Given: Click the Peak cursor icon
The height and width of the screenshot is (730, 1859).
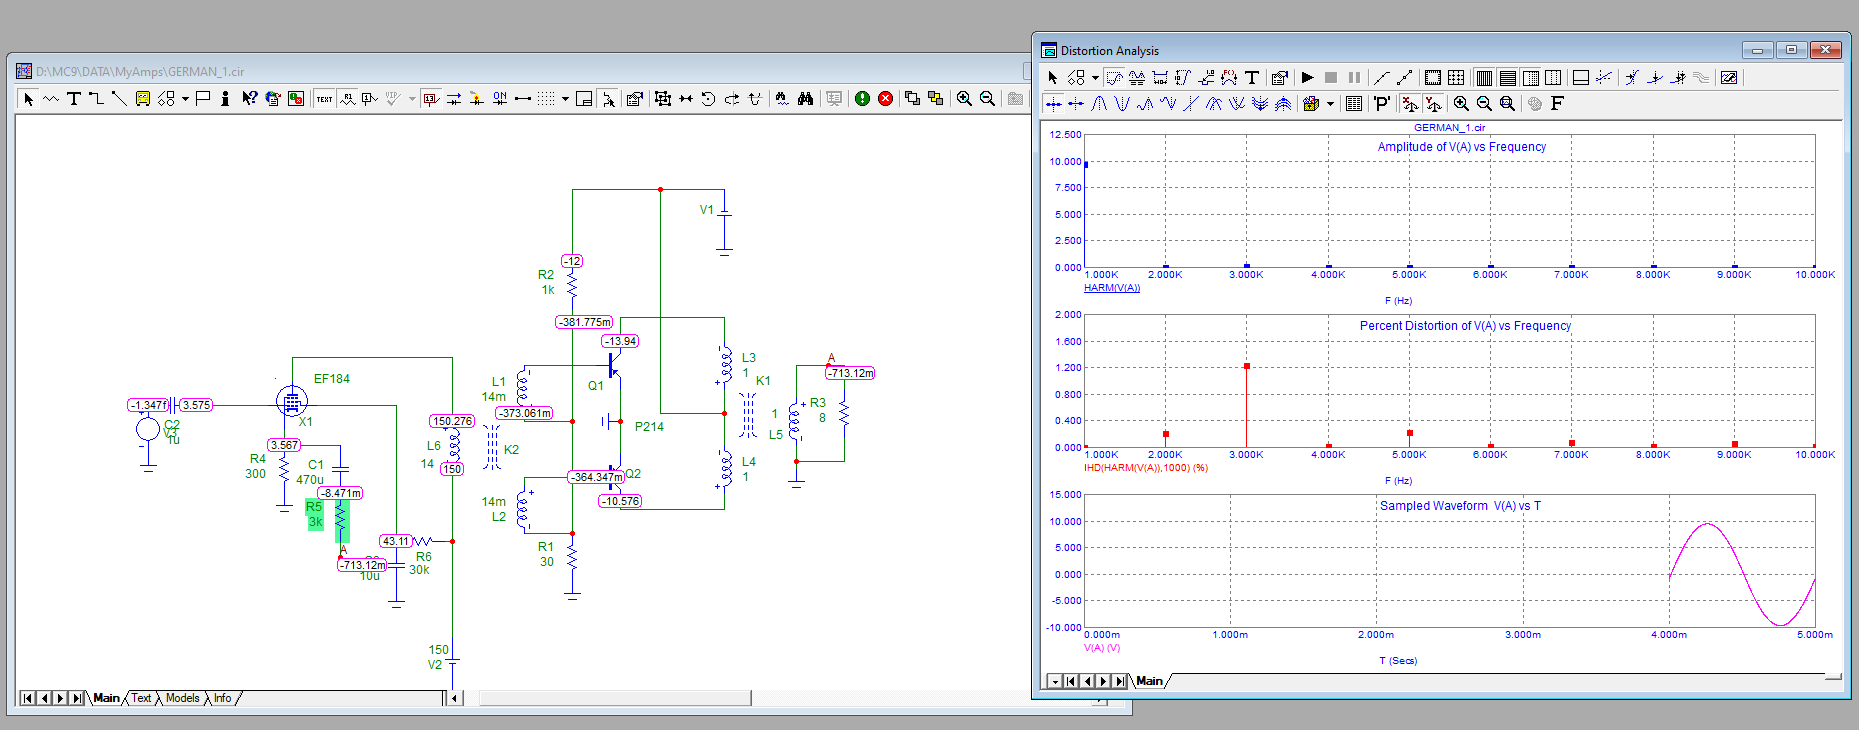Looking at the screenshot, I should click(x=1099, y=103).
